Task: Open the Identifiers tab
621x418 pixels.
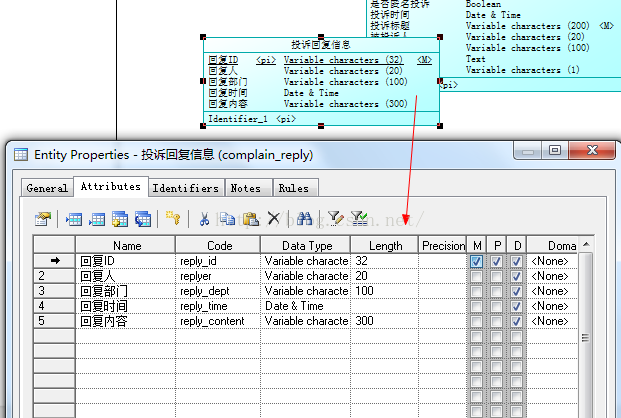Action: [186, 188]
